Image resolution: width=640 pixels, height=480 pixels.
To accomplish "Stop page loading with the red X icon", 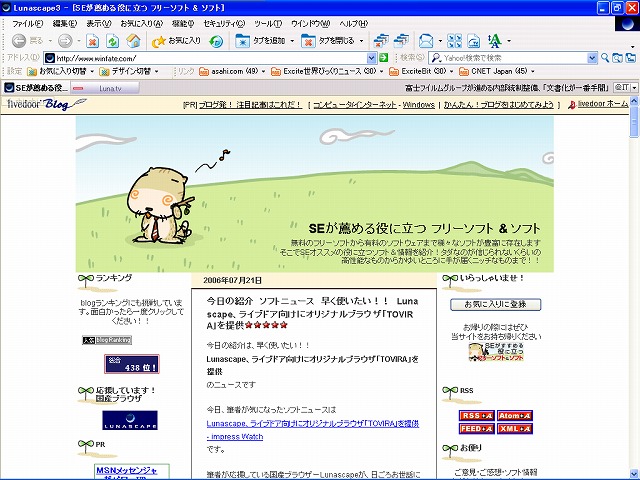I will click(93, 41).
